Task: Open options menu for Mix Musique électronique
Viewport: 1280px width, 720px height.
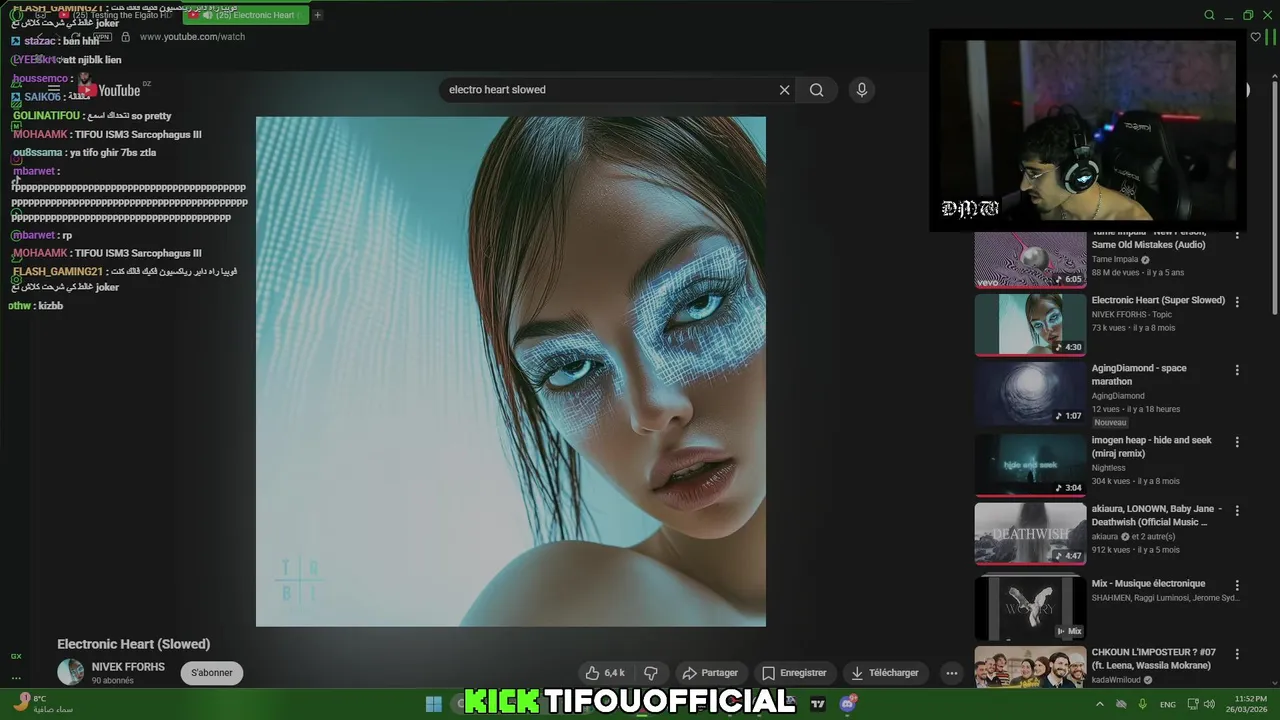Action: coord(1237,585)
